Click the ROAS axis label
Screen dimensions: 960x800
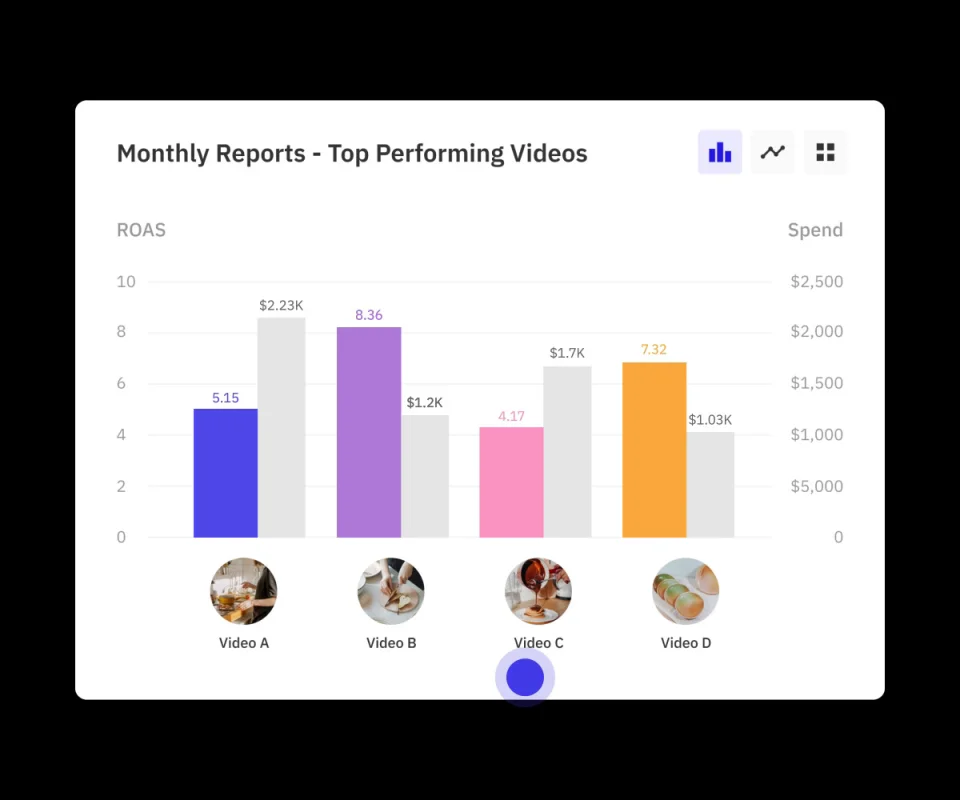click(141, 230)
